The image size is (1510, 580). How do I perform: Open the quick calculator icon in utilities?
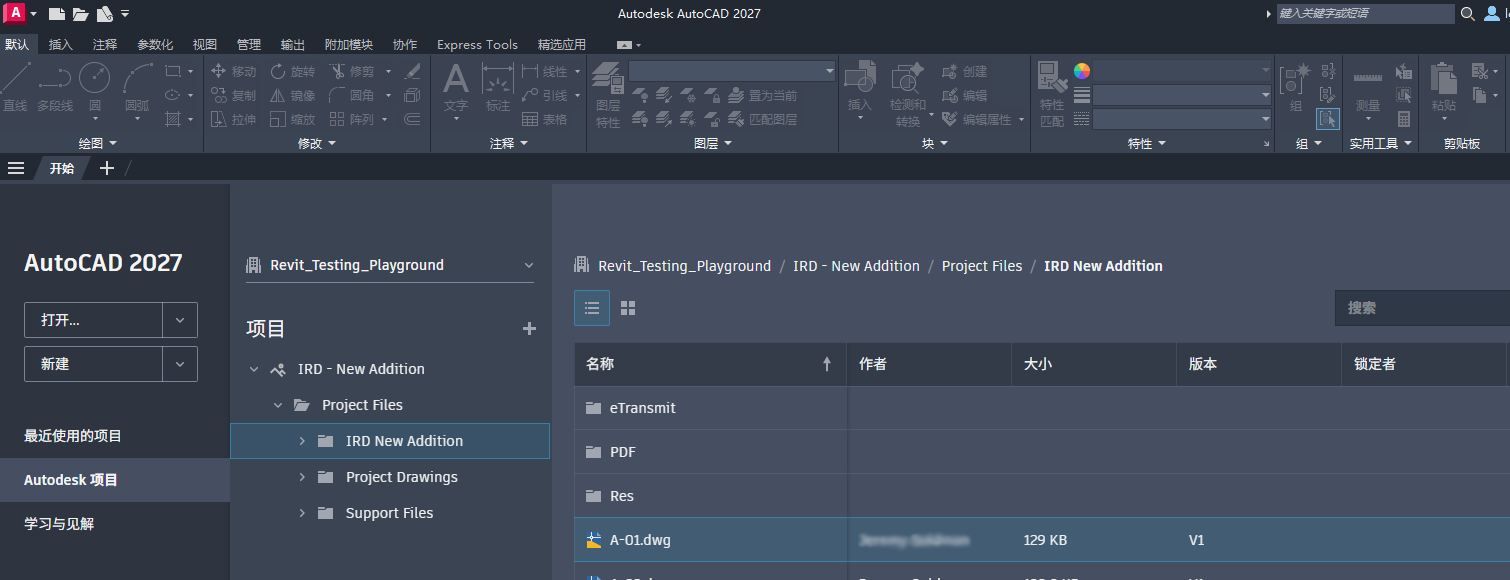pyautogui.click(x=1404, y=119)
